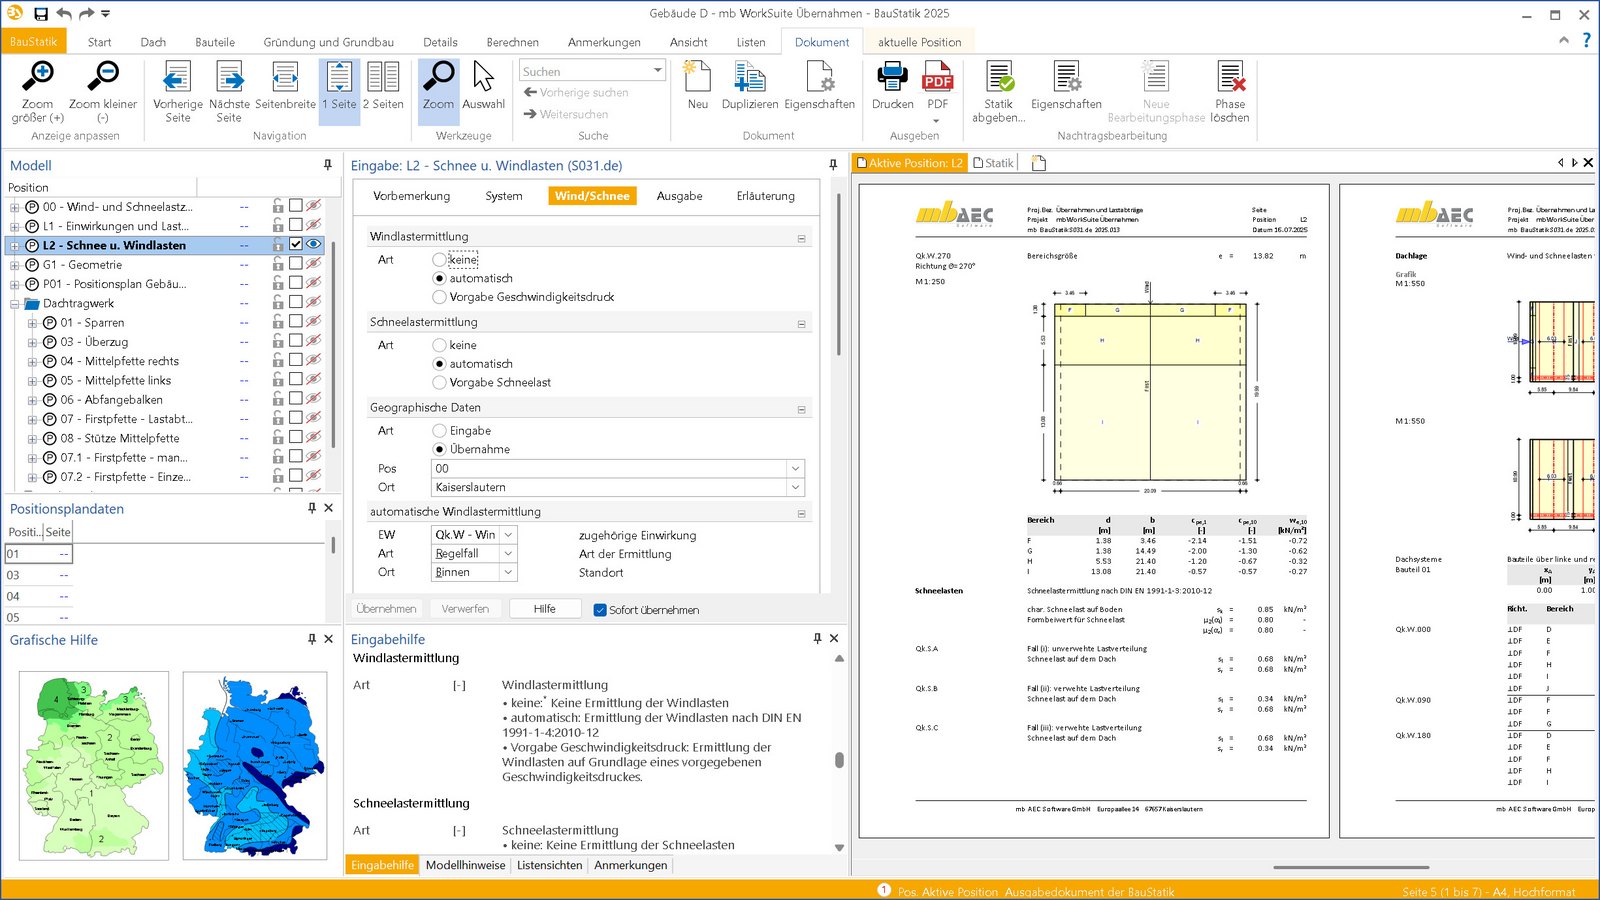Click the BauStatik application button

click(x=33, y=42)
